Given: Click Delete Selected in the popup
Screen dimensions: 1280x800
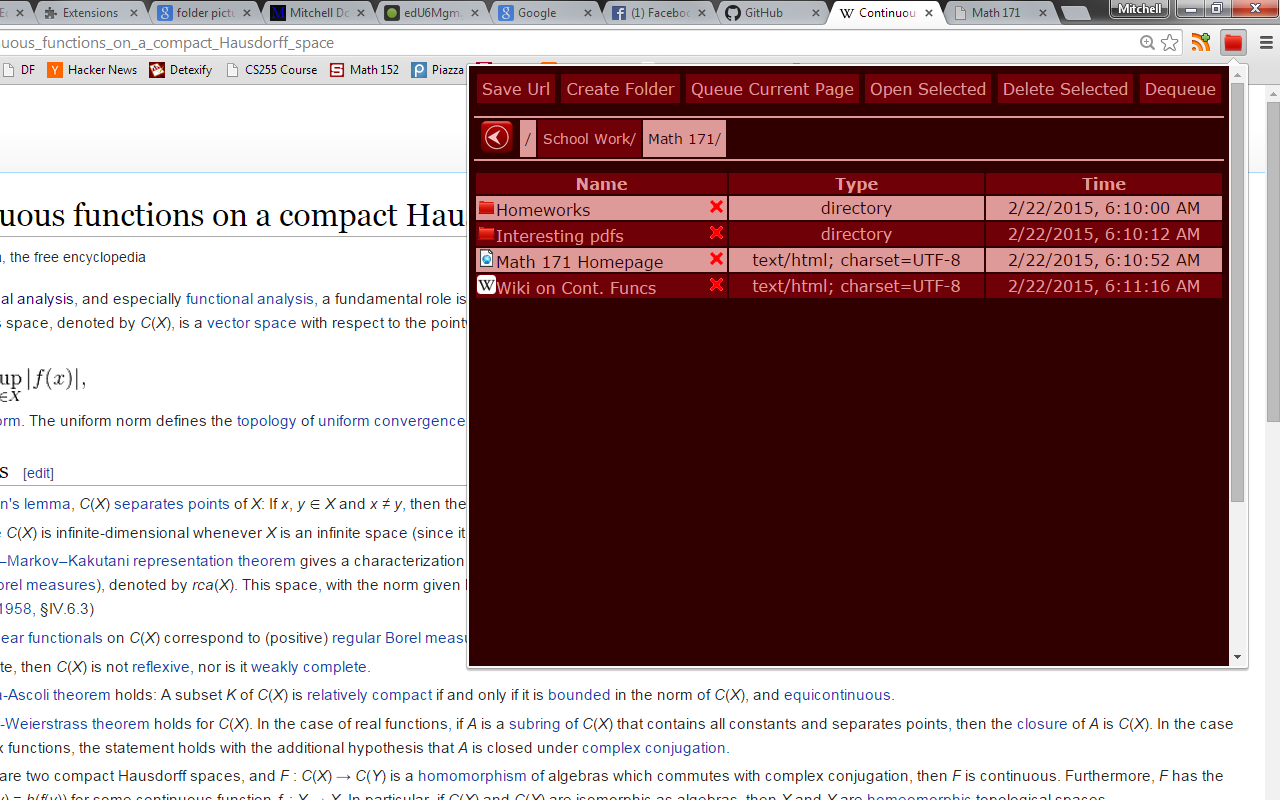Looking at the screenshot, I should pyautogui.click(x=1064, y=88).
